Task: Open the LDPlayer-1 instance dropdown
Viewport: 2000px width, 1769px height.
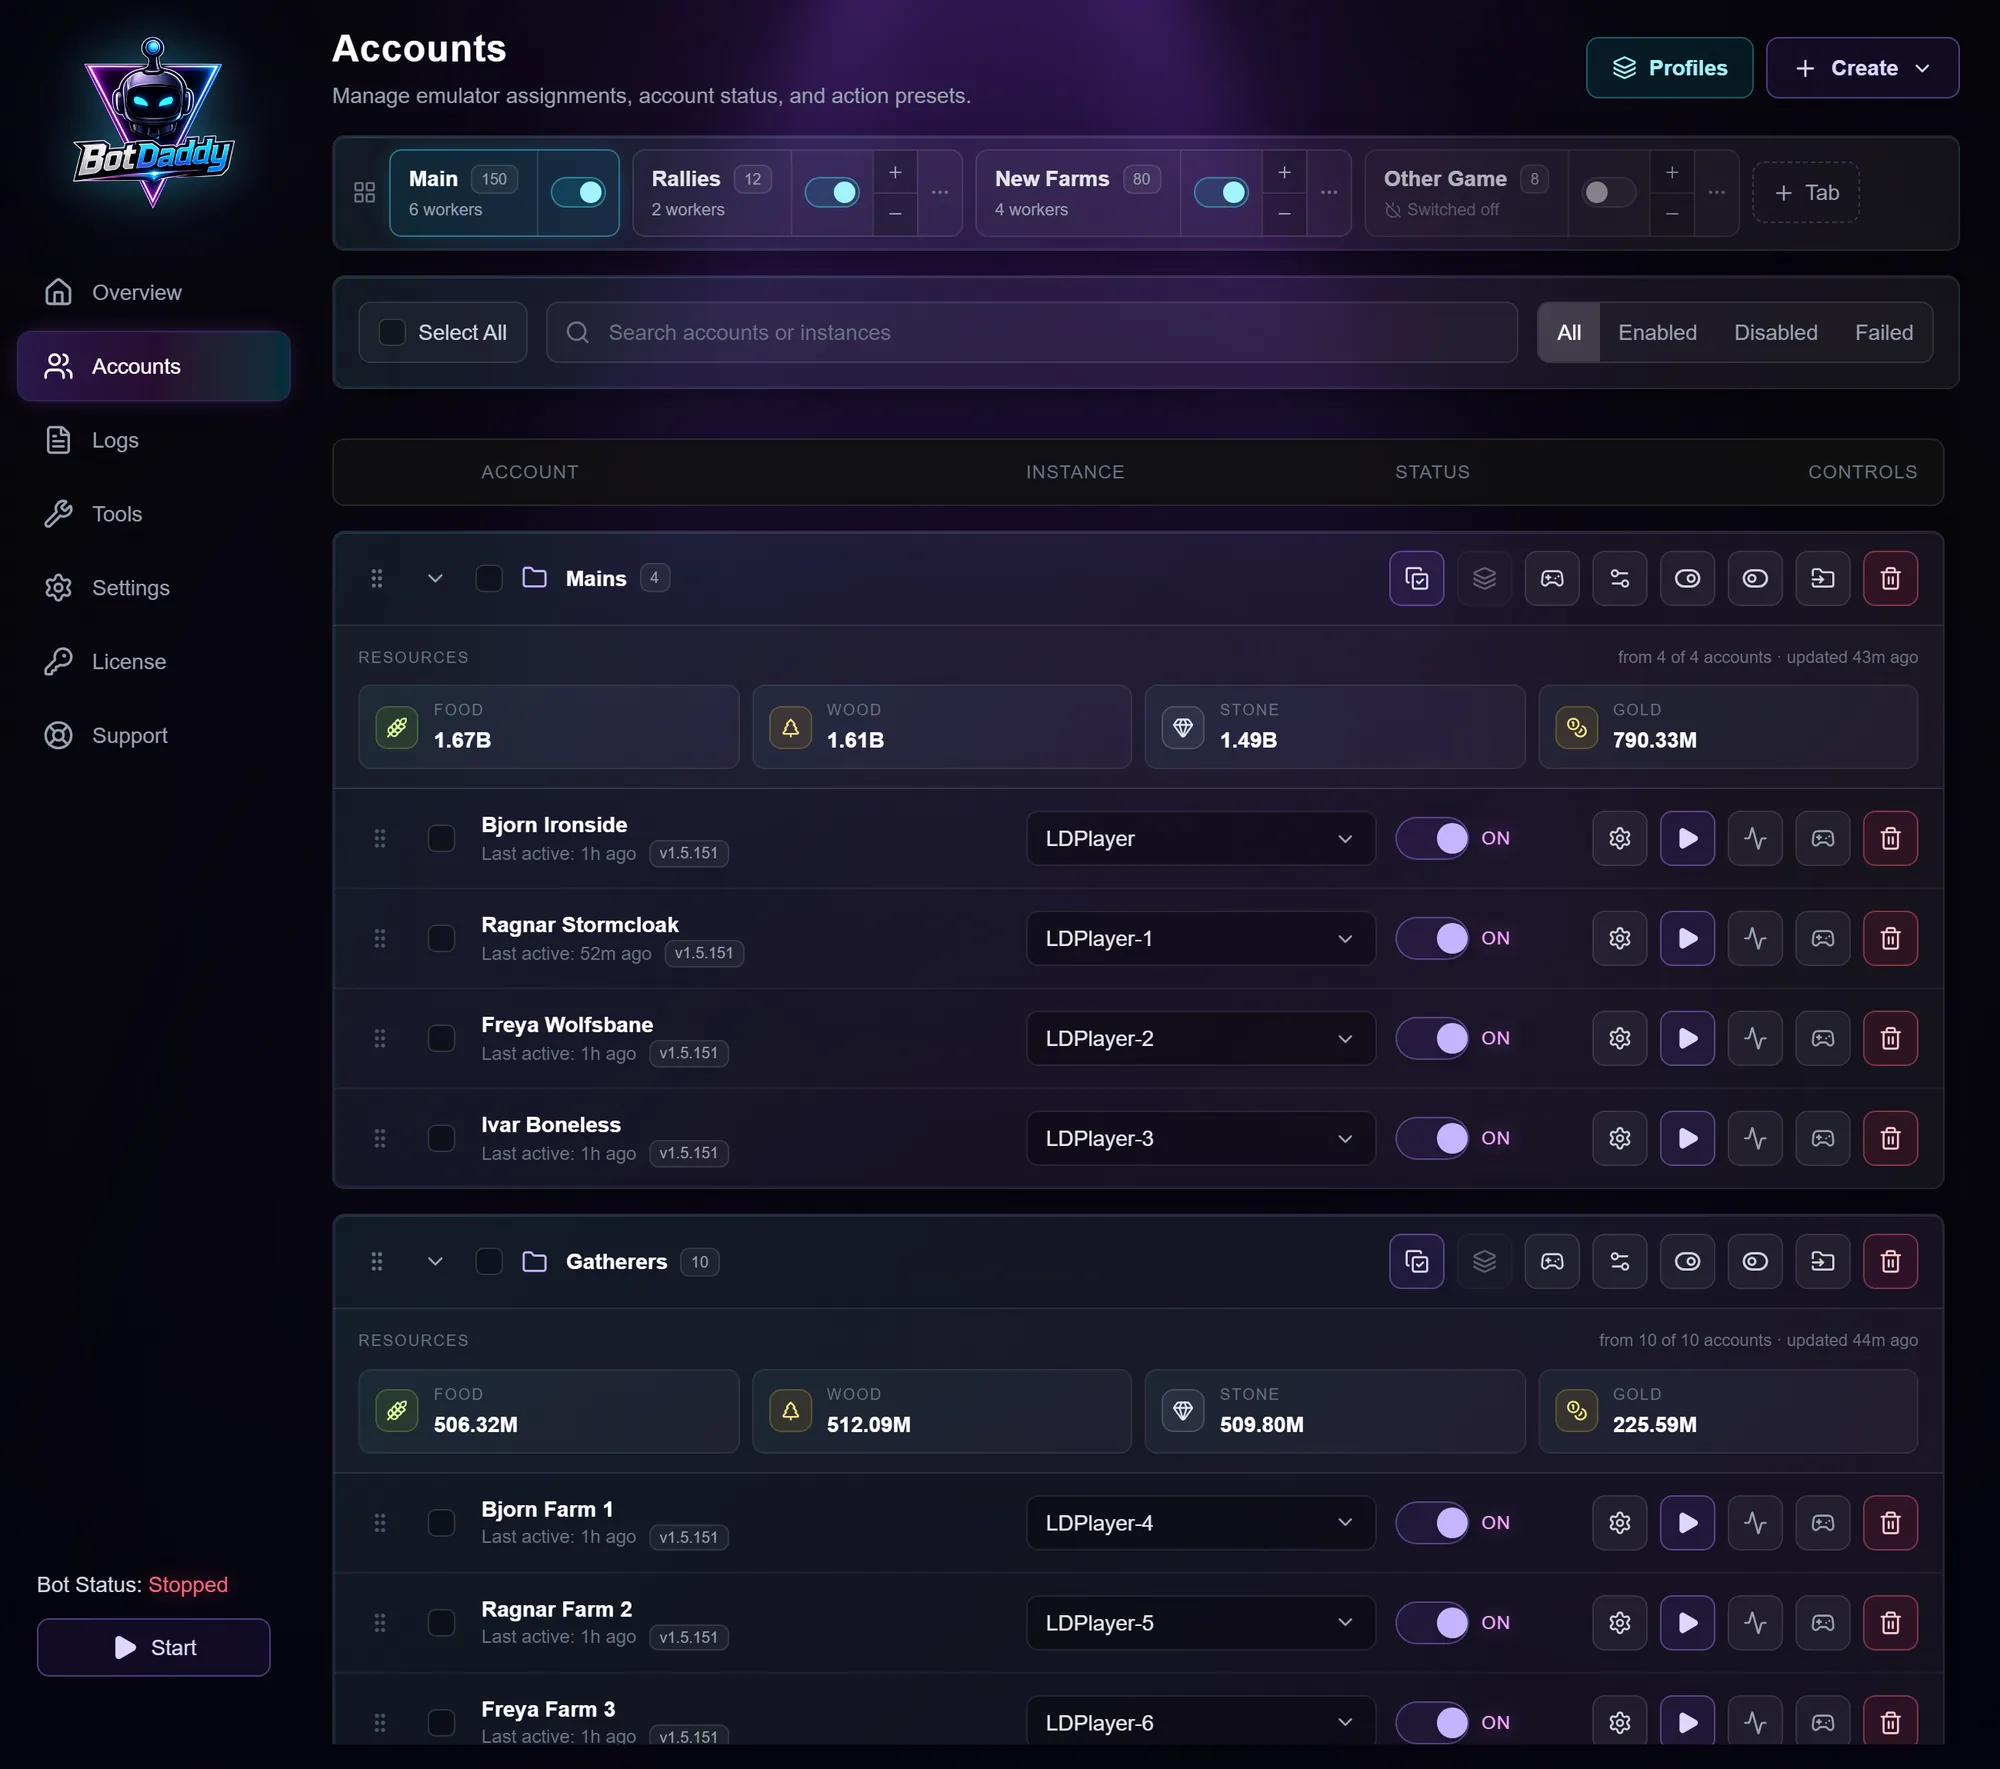Action: tap(1200, 938)
